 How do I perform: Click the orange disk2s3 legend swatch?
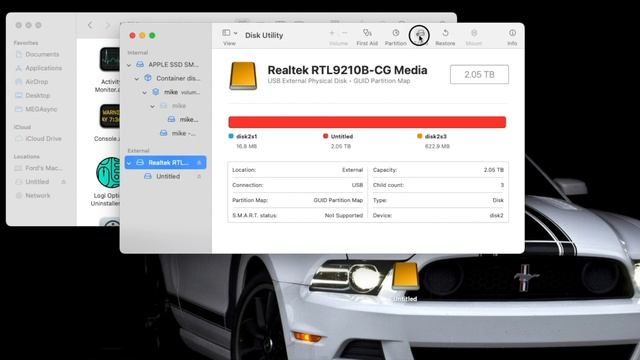click(x=420, y=136)
